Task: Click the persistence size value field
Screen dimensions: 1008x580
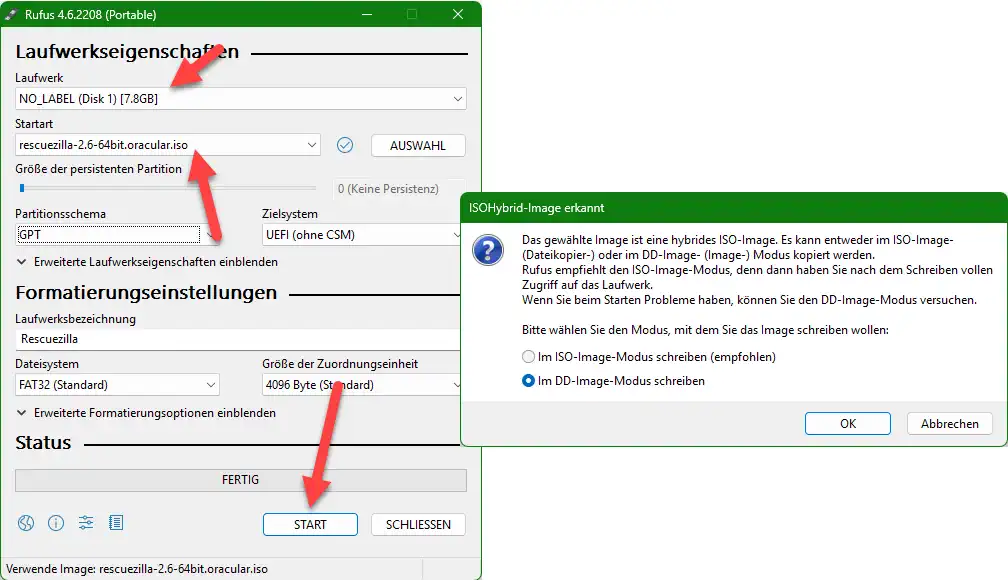Action: [x=399, y=189]
